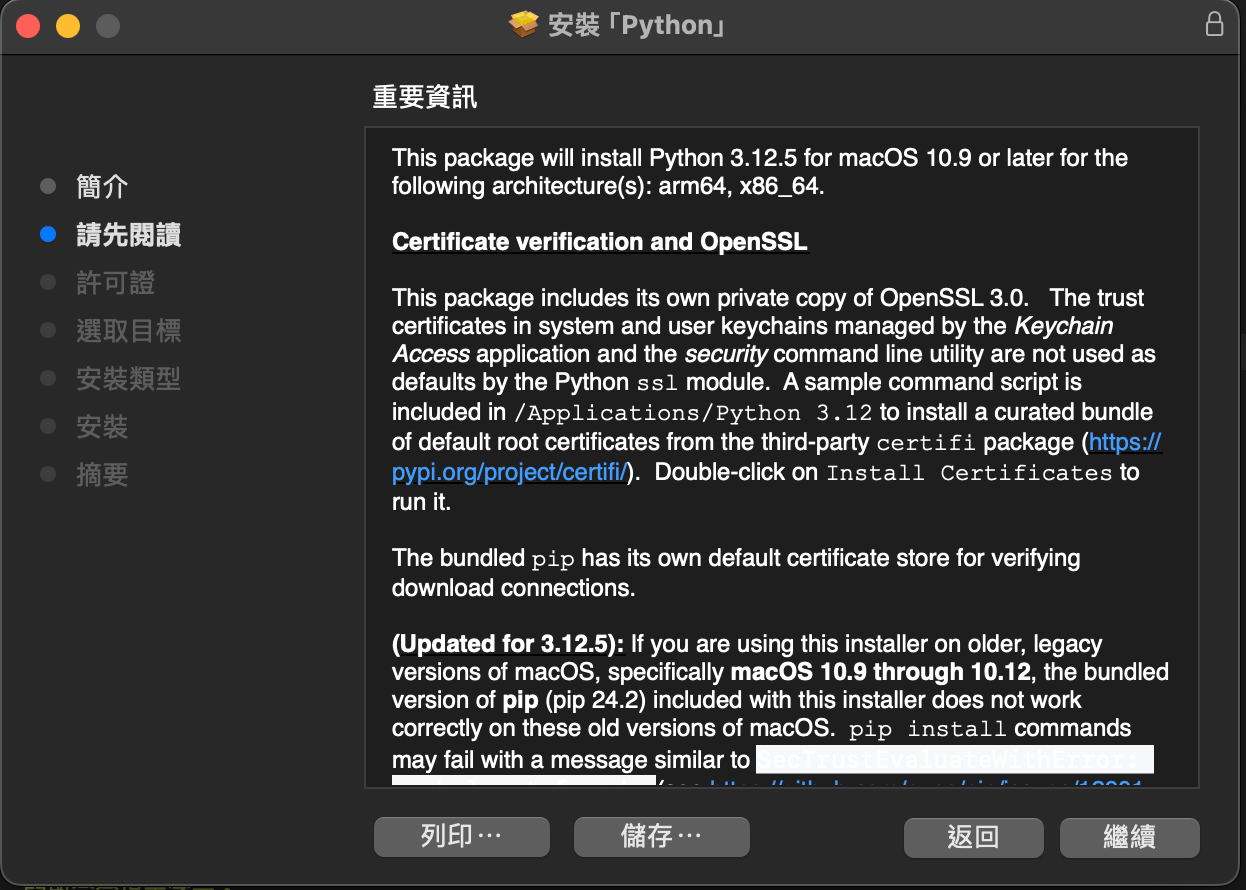Click the gray bullet beside 簡介
The width and height of the screenshot is (1246, 890).
coord(48,187)
